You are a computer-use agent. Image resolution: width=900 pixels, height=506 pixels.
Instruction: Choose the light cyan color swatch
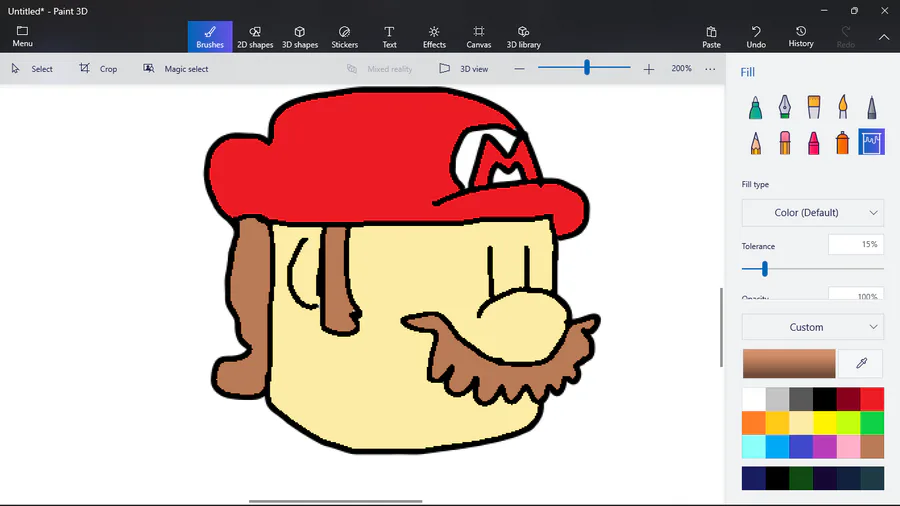pyautogui.click(x=754, y=447)
